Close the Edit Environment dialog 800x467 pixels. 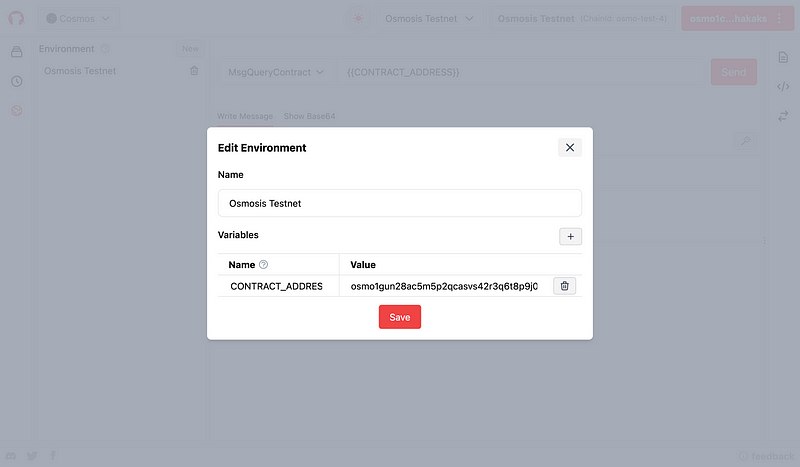(x=569, y=147)
